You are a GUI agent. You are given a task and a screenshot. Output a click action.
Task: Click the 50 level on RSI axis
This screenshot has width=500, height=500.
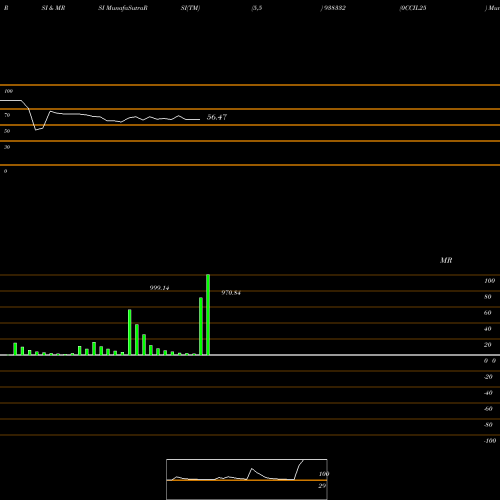[x=7, y=131]
